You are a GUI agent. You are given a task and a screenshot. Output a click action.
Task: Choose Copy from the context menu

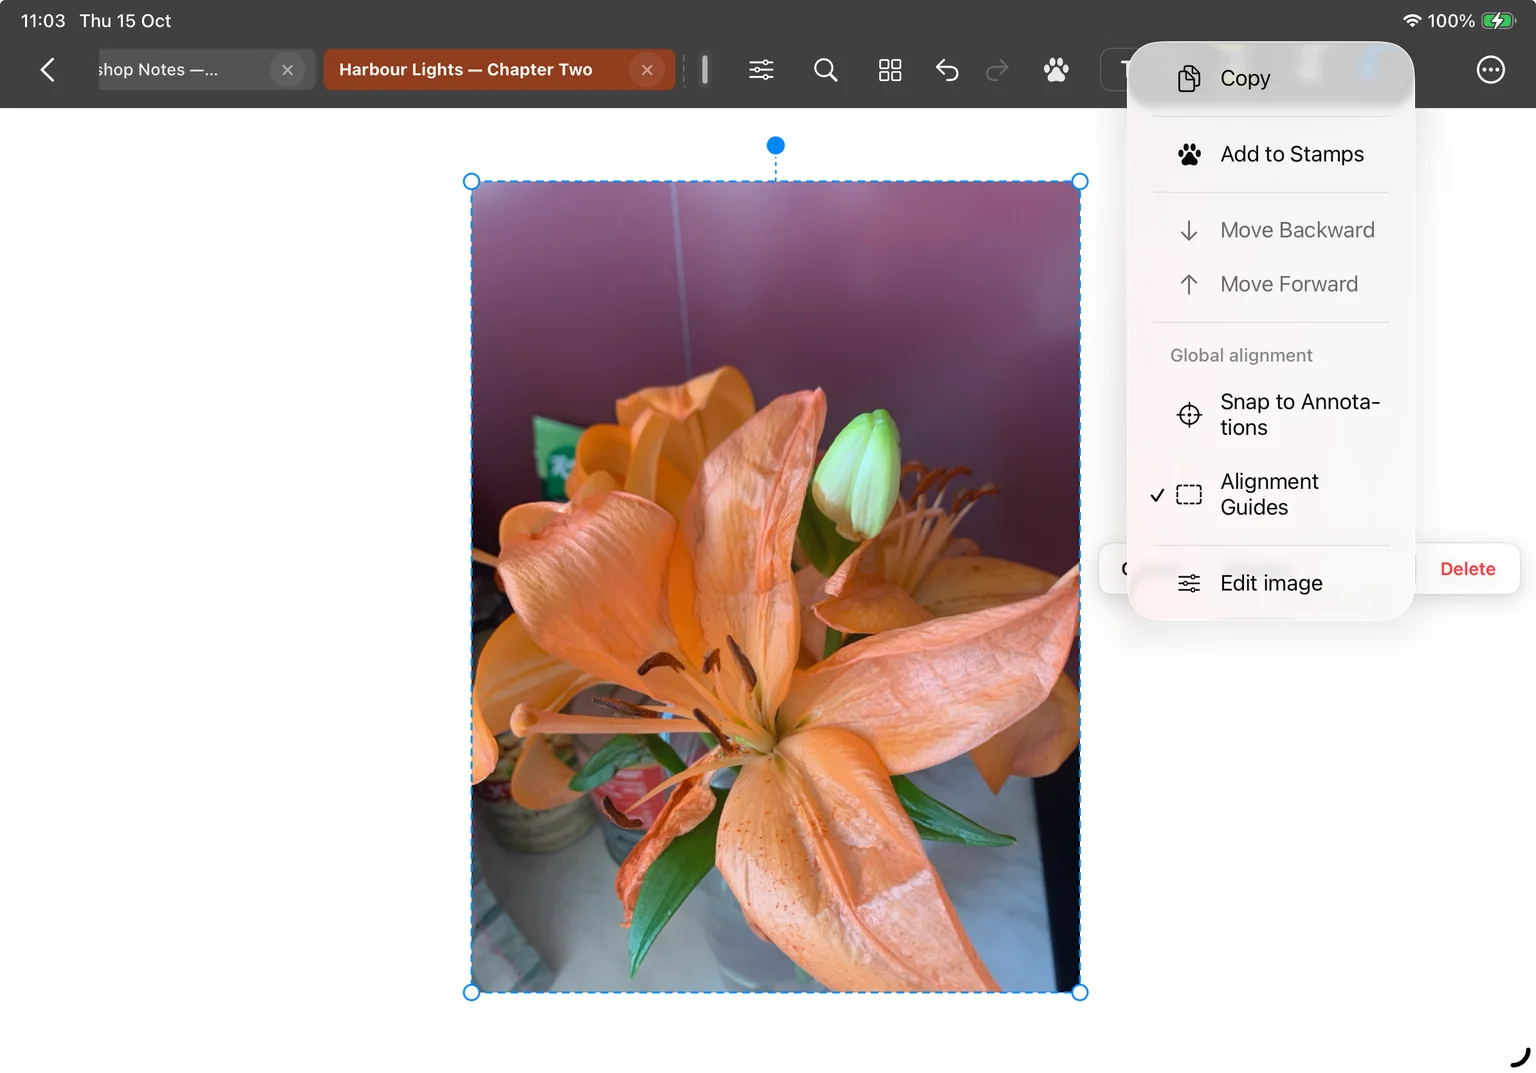pyautogui.click(x=1271, y=78)
